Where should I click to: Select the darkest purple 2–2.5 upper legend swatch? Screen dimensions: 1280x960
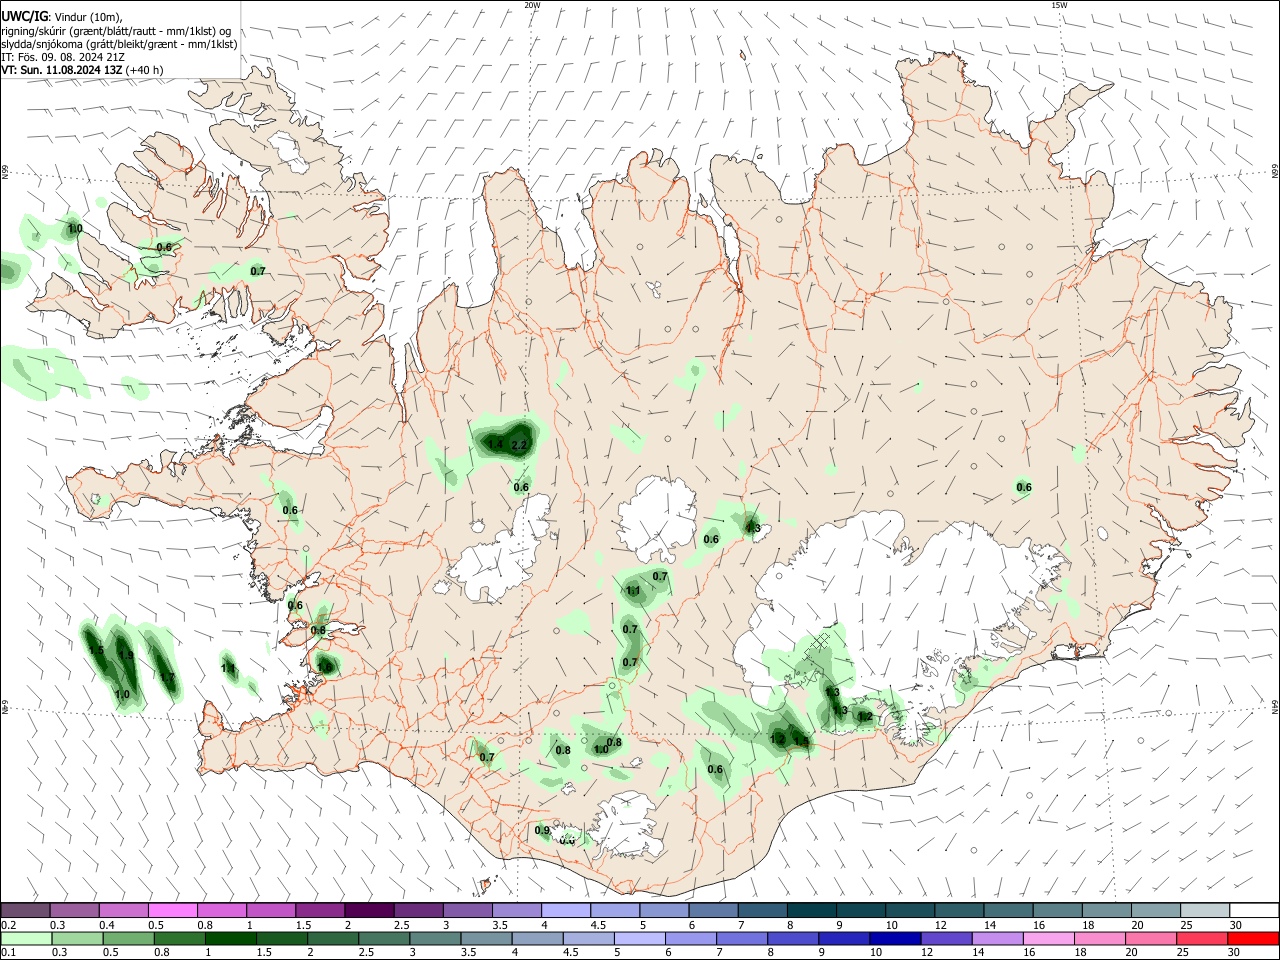tap(368, 911)
